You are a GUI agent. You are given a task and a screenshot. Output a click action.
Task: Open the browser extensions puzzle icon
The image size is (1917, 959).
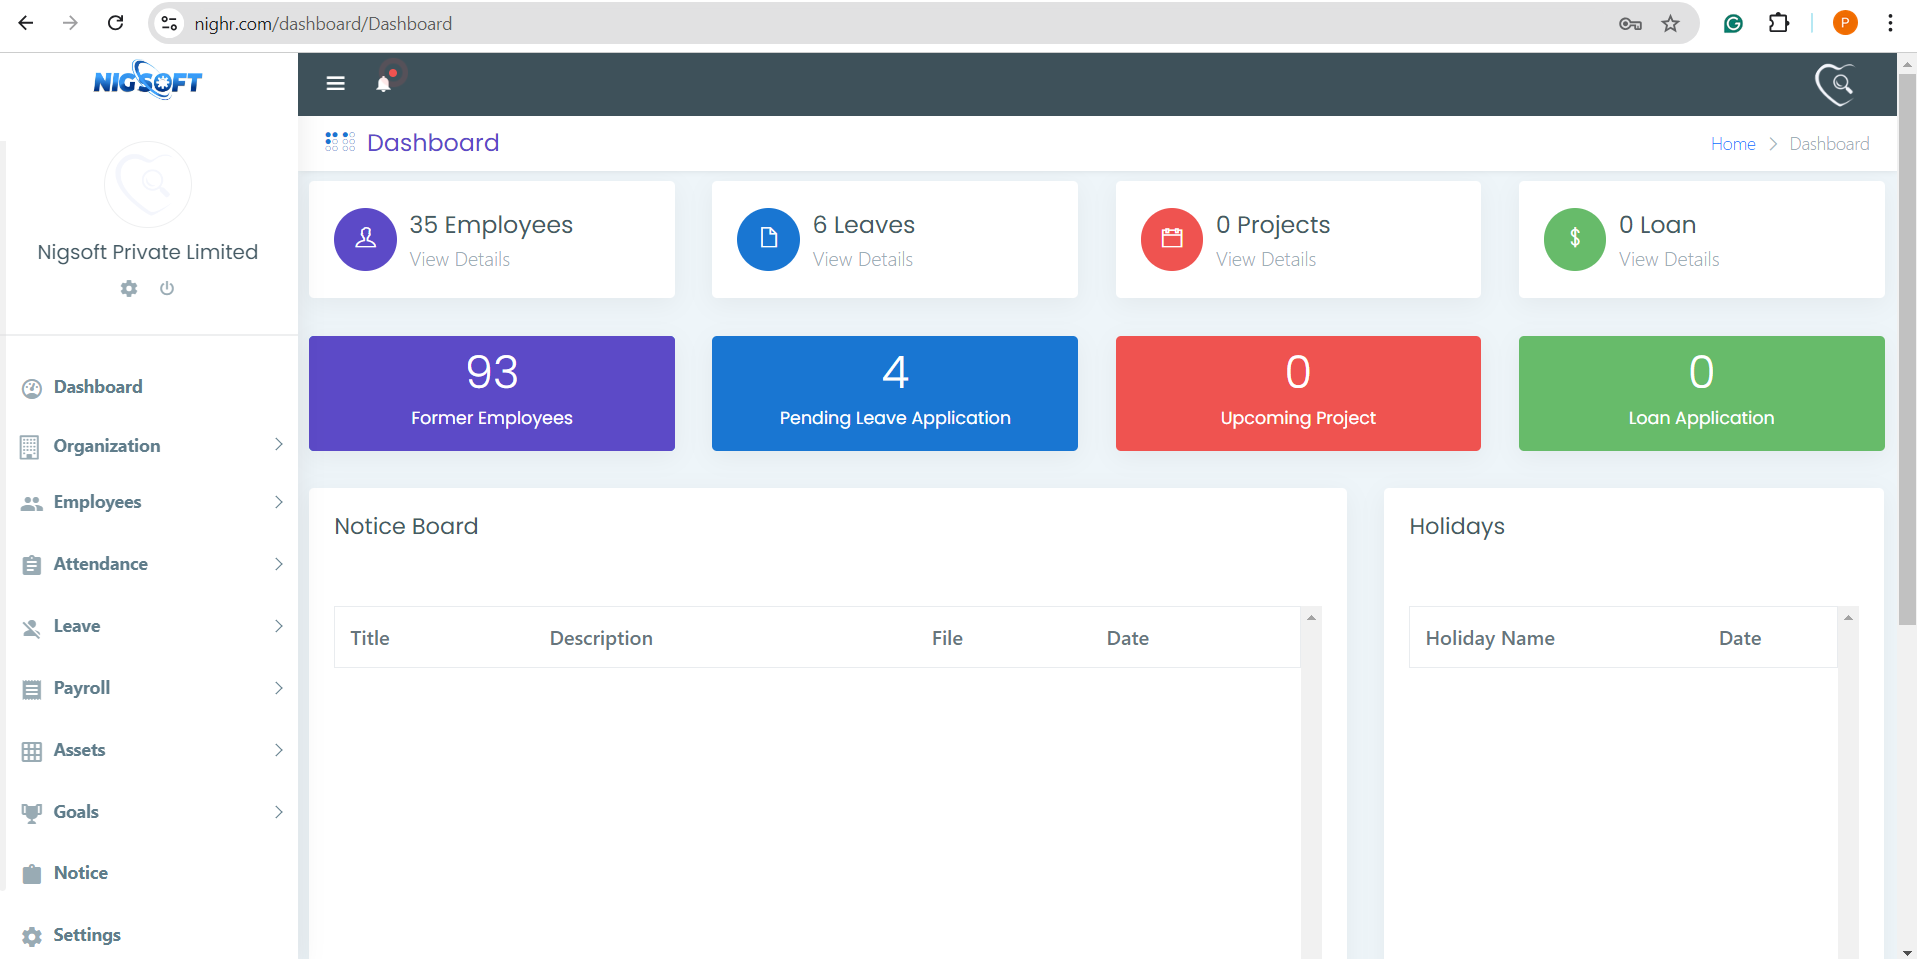1779,23
